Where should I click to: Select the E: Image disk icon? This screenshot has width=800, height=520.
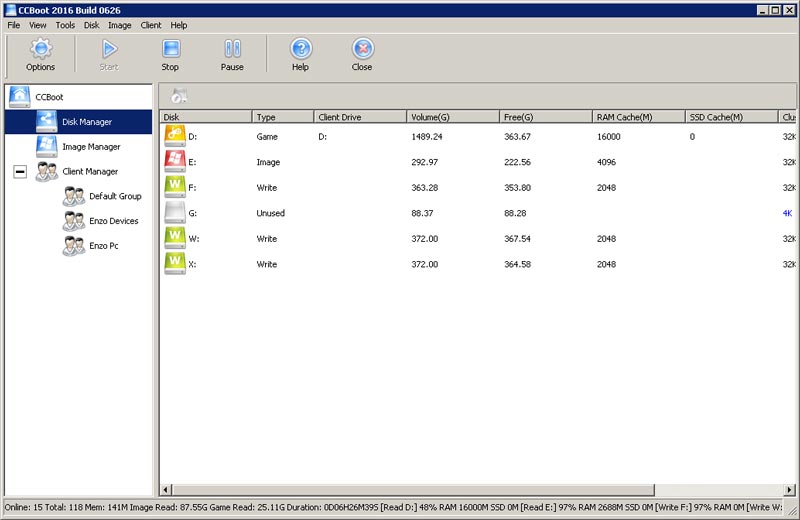174,162
